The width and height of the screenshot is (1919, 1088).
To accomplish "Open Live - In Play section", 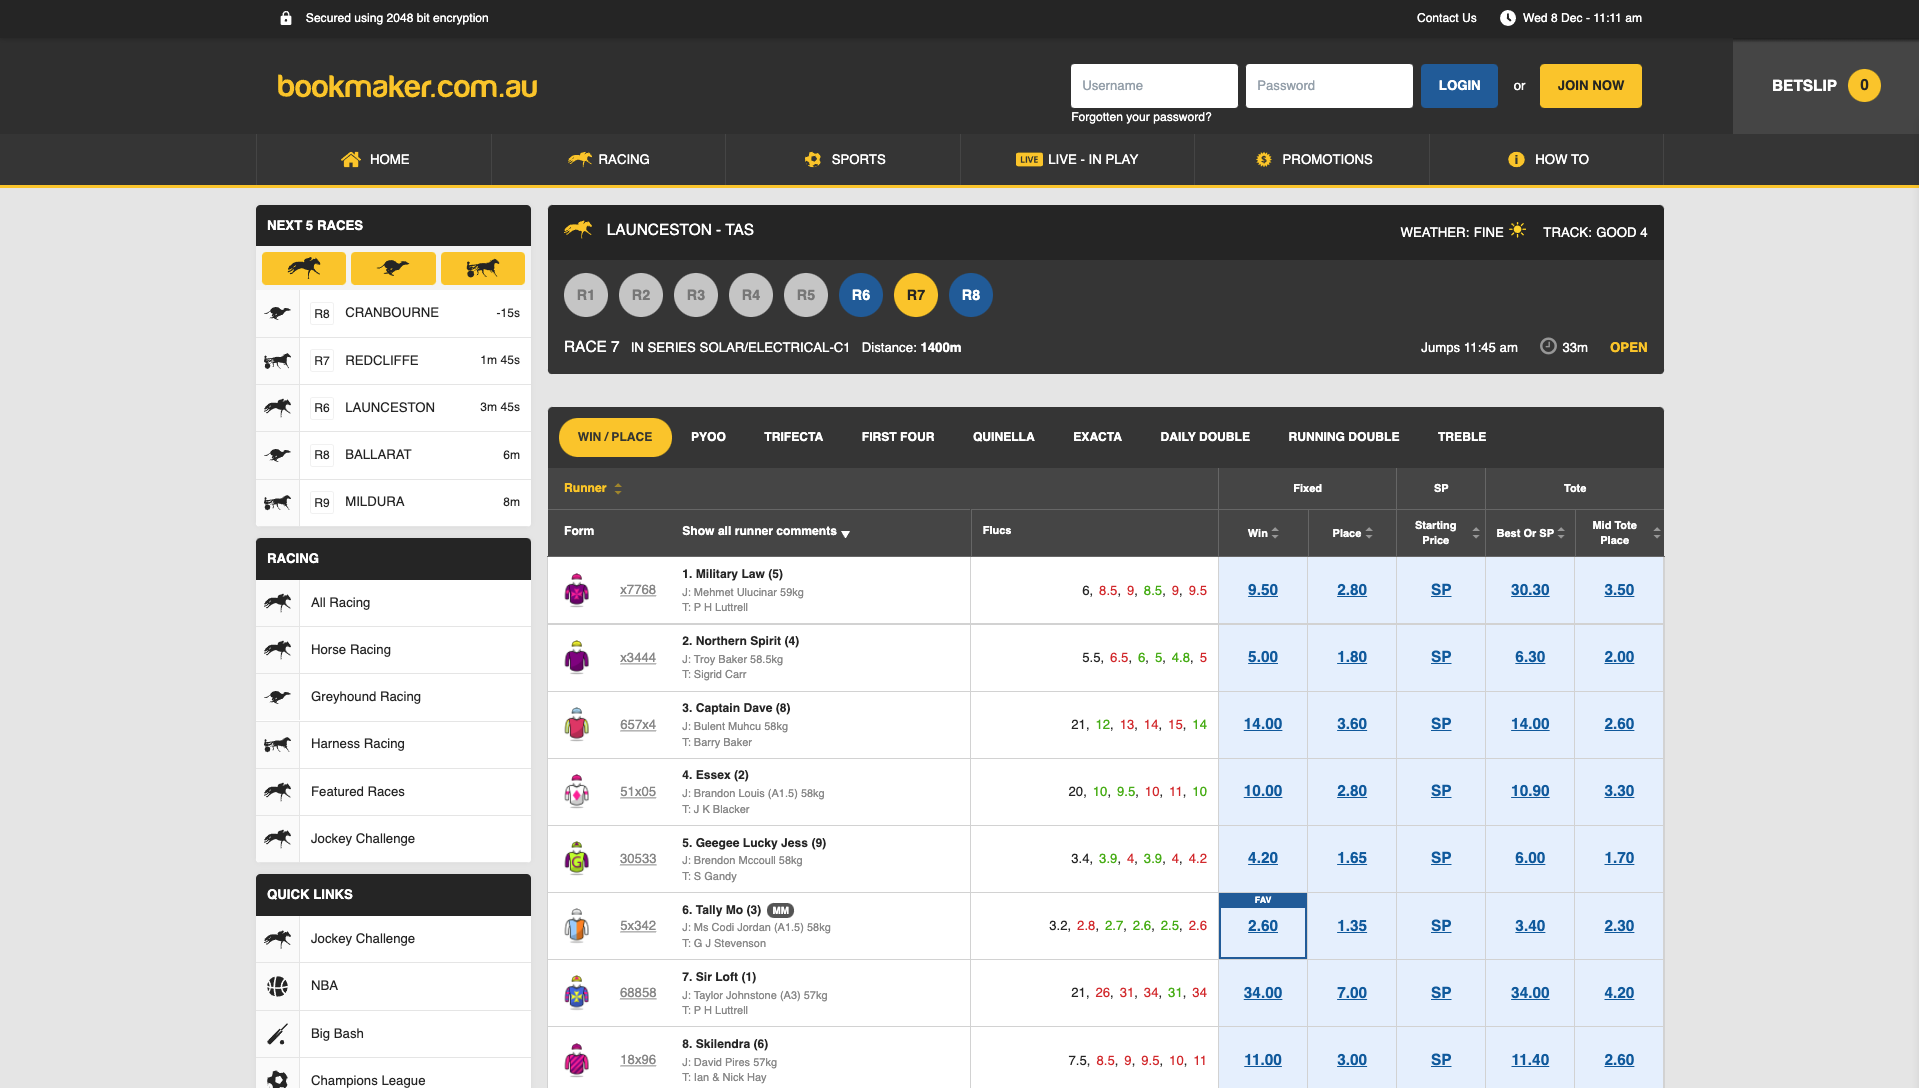I will point(1077,159).
